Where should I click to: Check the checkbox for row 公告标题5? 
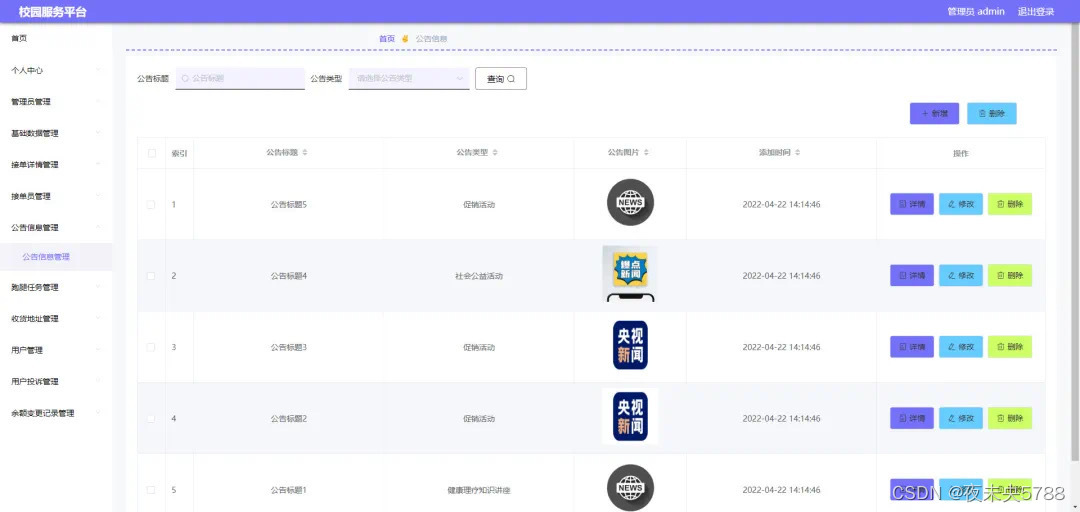tap(151, 205)
